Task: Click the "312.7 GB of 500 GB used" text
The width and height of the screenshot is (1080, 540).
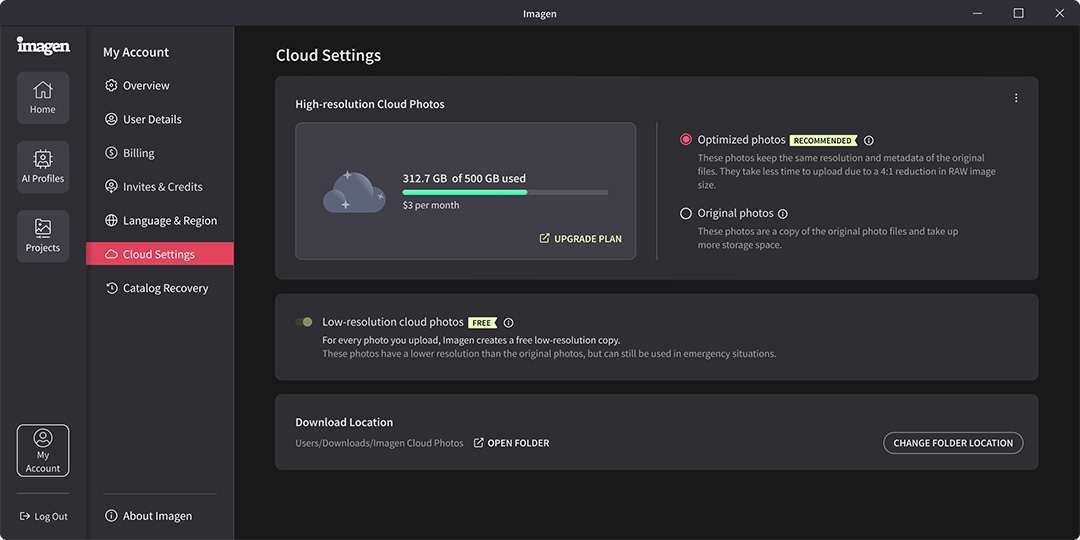Action: (x=464, y=178)
